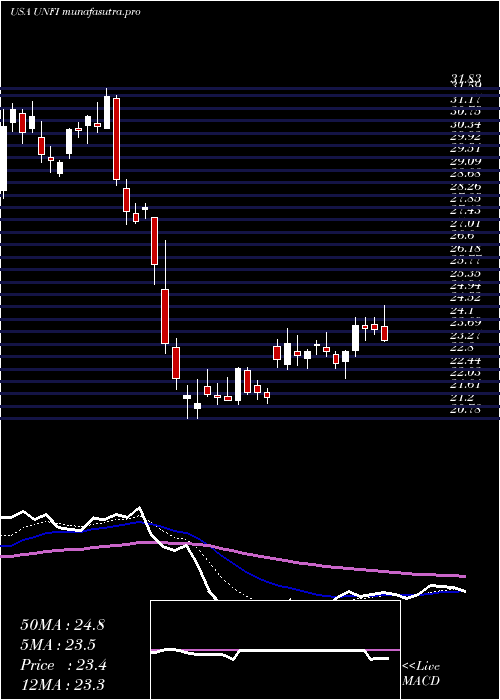Image resolution: width=500 pixels, height=700 pixels.
Task: Click the 21.2 price axis label
Action: pos(462,396)
